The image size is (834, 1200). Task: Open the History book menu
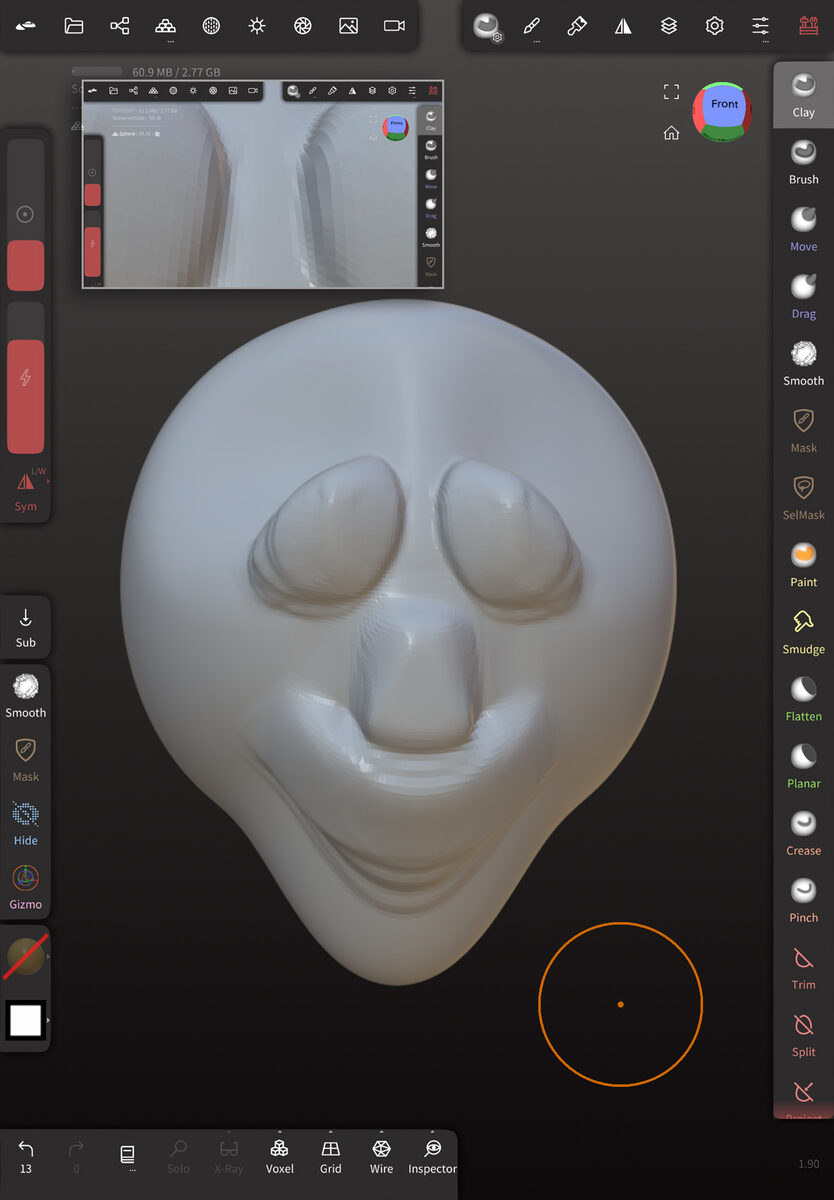click(128, 1156)
